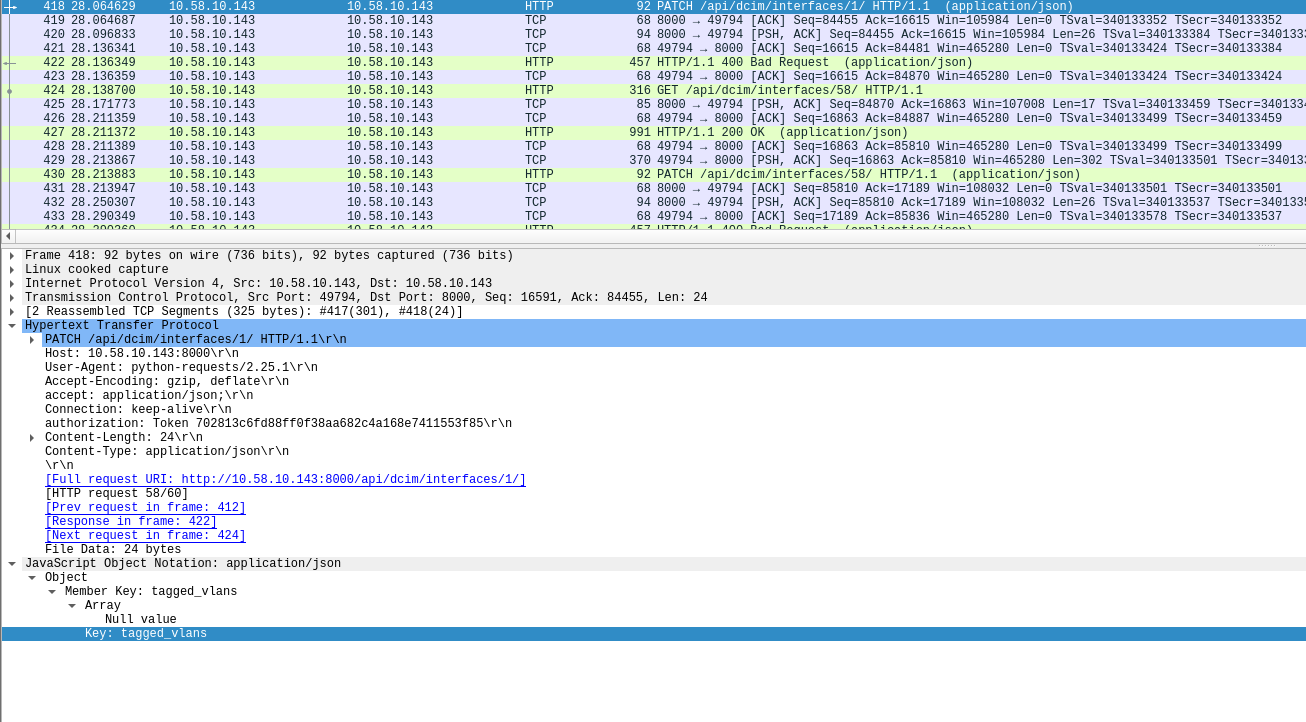Select the Null value JSON entry
Screen dimensions: 1306x722
coord(141,620)
